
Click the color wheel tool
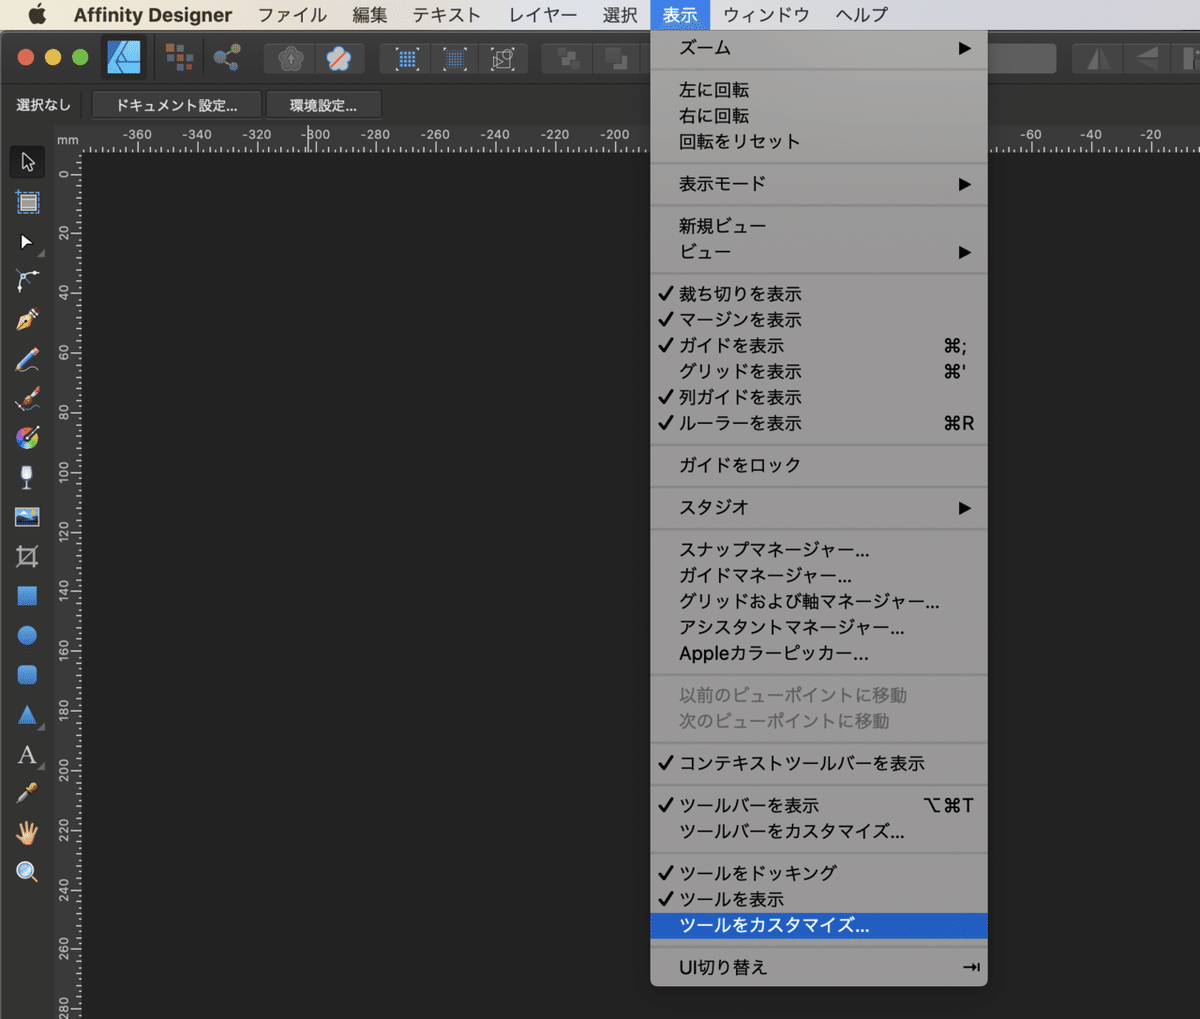[27, 437]
